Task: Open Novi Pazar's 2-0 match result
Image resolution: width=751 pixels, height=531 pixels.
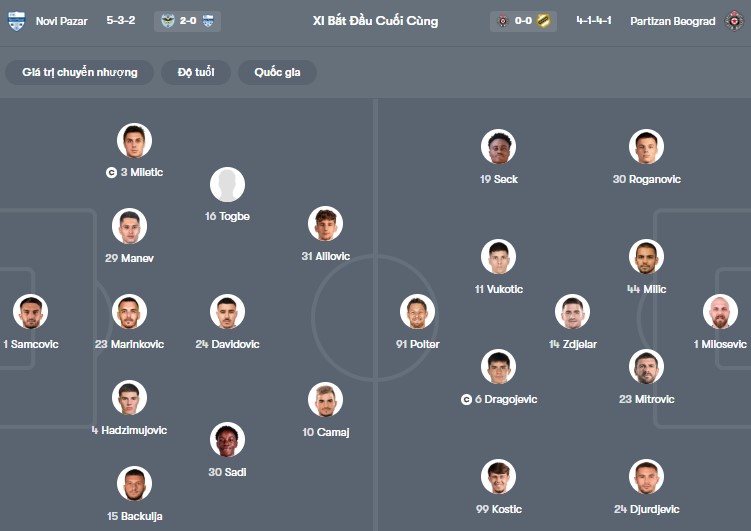Action: [x=188, y=21]
